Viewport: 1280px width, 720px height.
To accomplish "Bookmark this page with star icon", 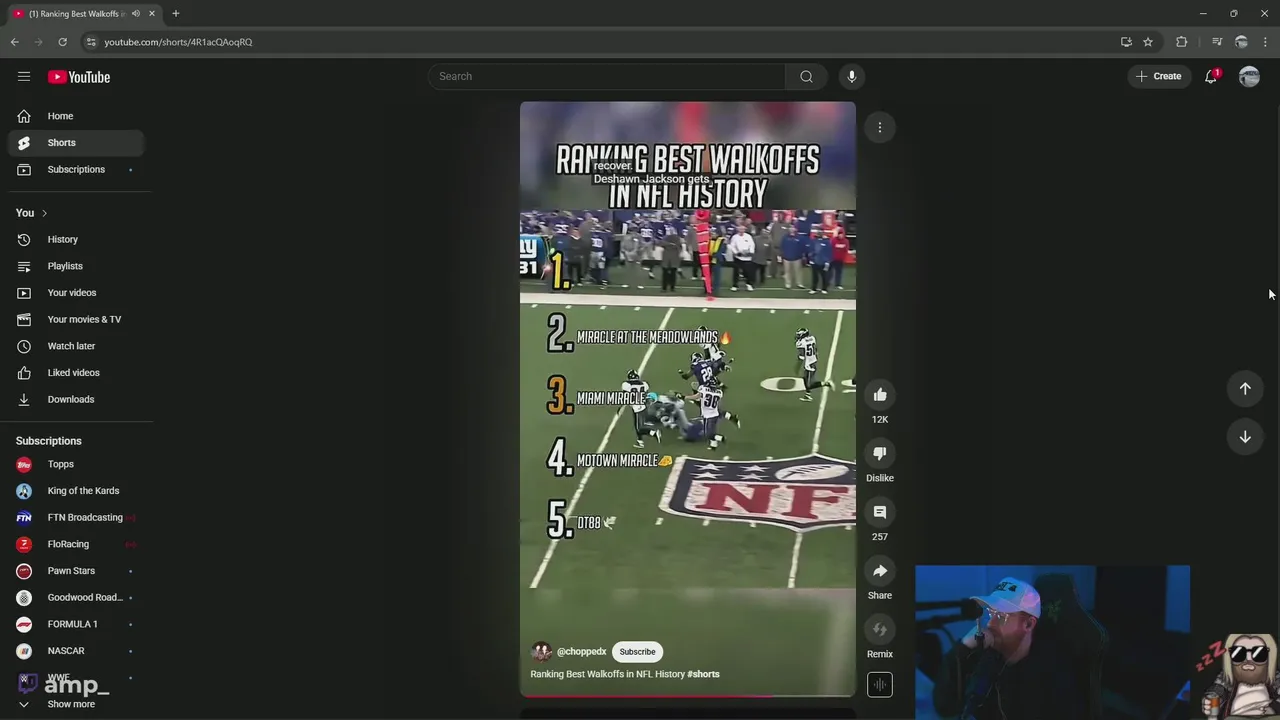I will (x=1148, y=42).
